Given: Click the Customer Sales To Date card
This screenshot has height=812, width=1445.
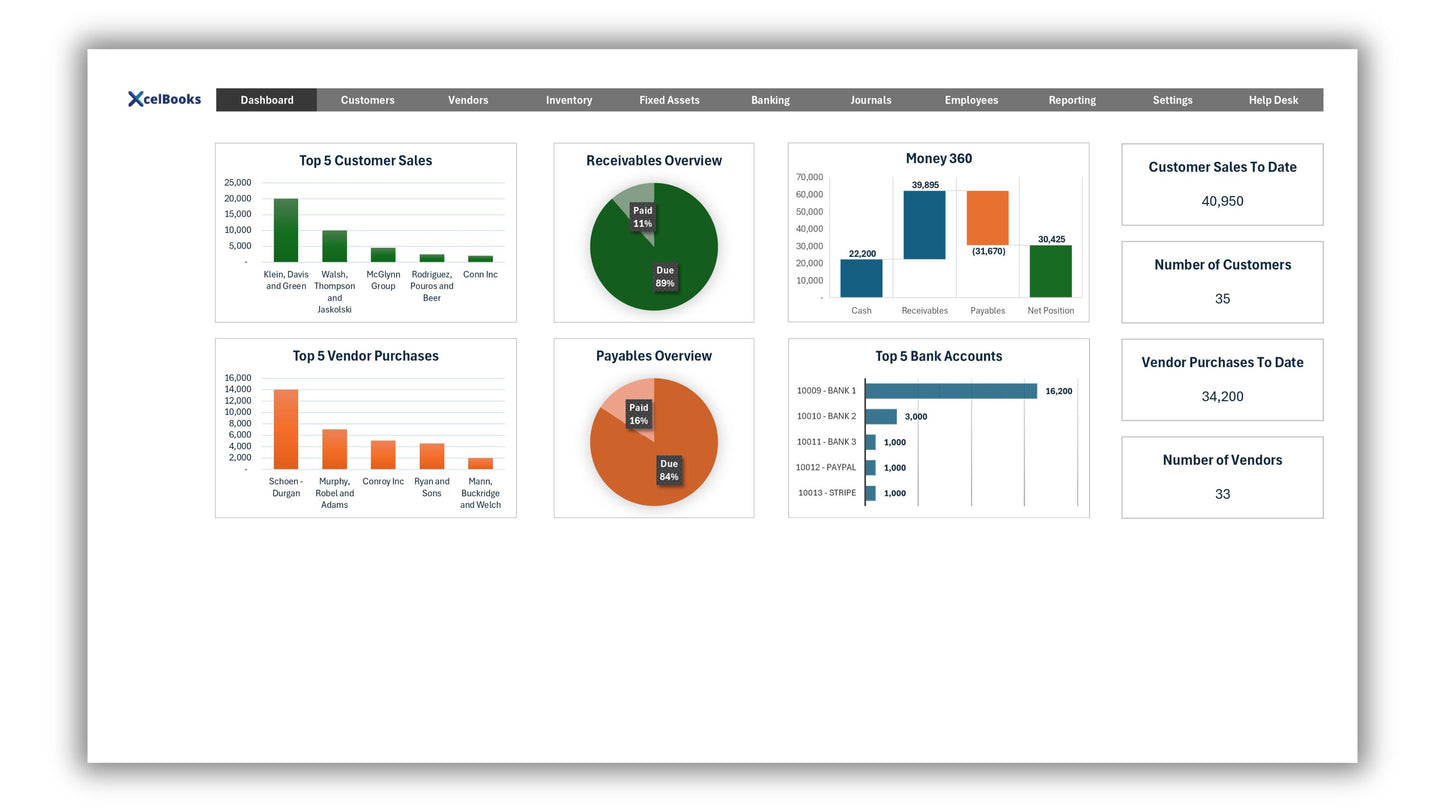Looking at the screenshot, I should (1222, 184).
